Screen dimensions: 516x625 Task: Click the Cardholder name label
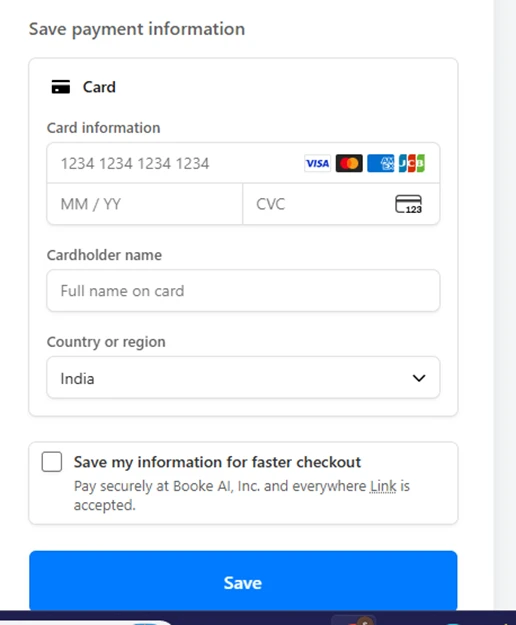point(104,255)
